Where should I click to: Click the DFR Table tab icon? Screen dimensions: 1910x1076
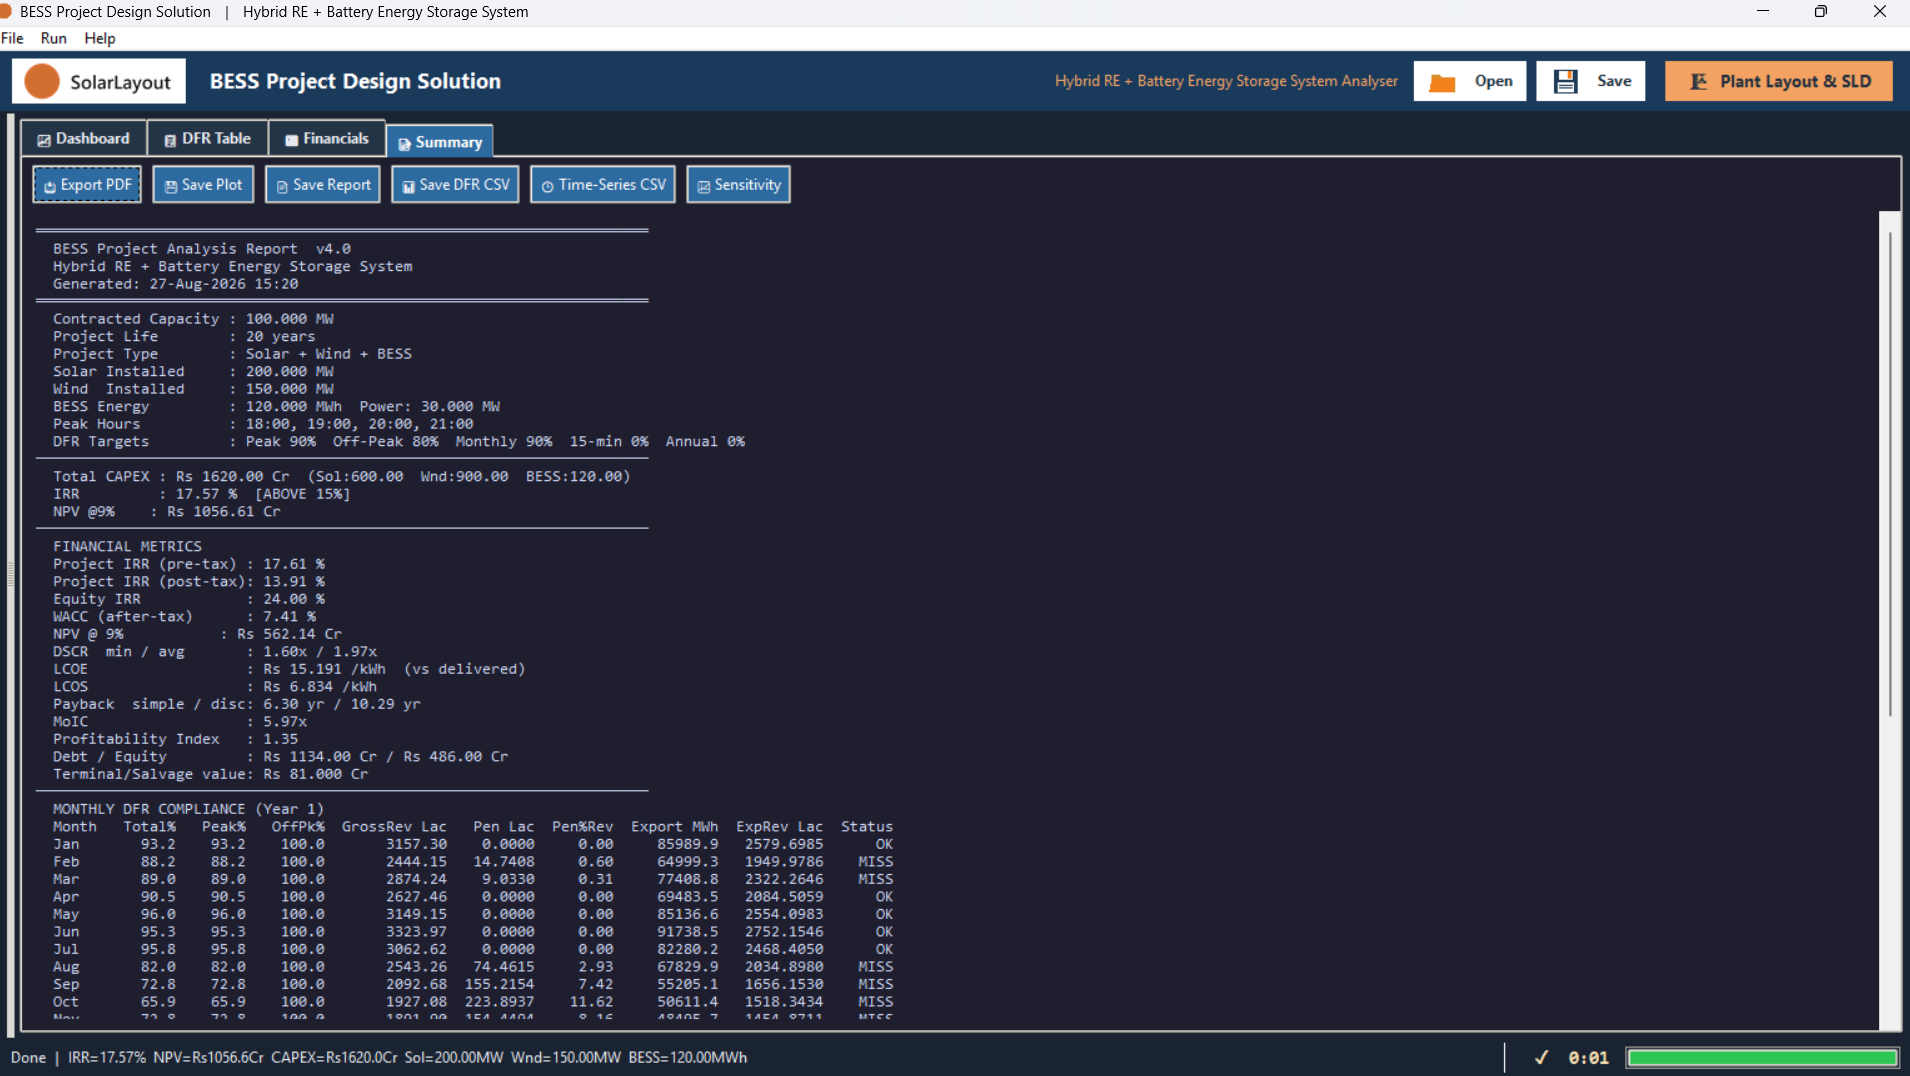tap(170, 140)
